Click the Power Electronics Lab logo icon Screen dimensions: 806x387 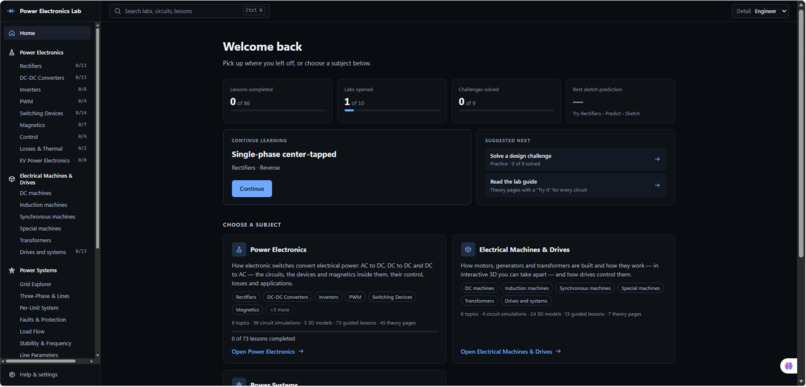point(11,11)
